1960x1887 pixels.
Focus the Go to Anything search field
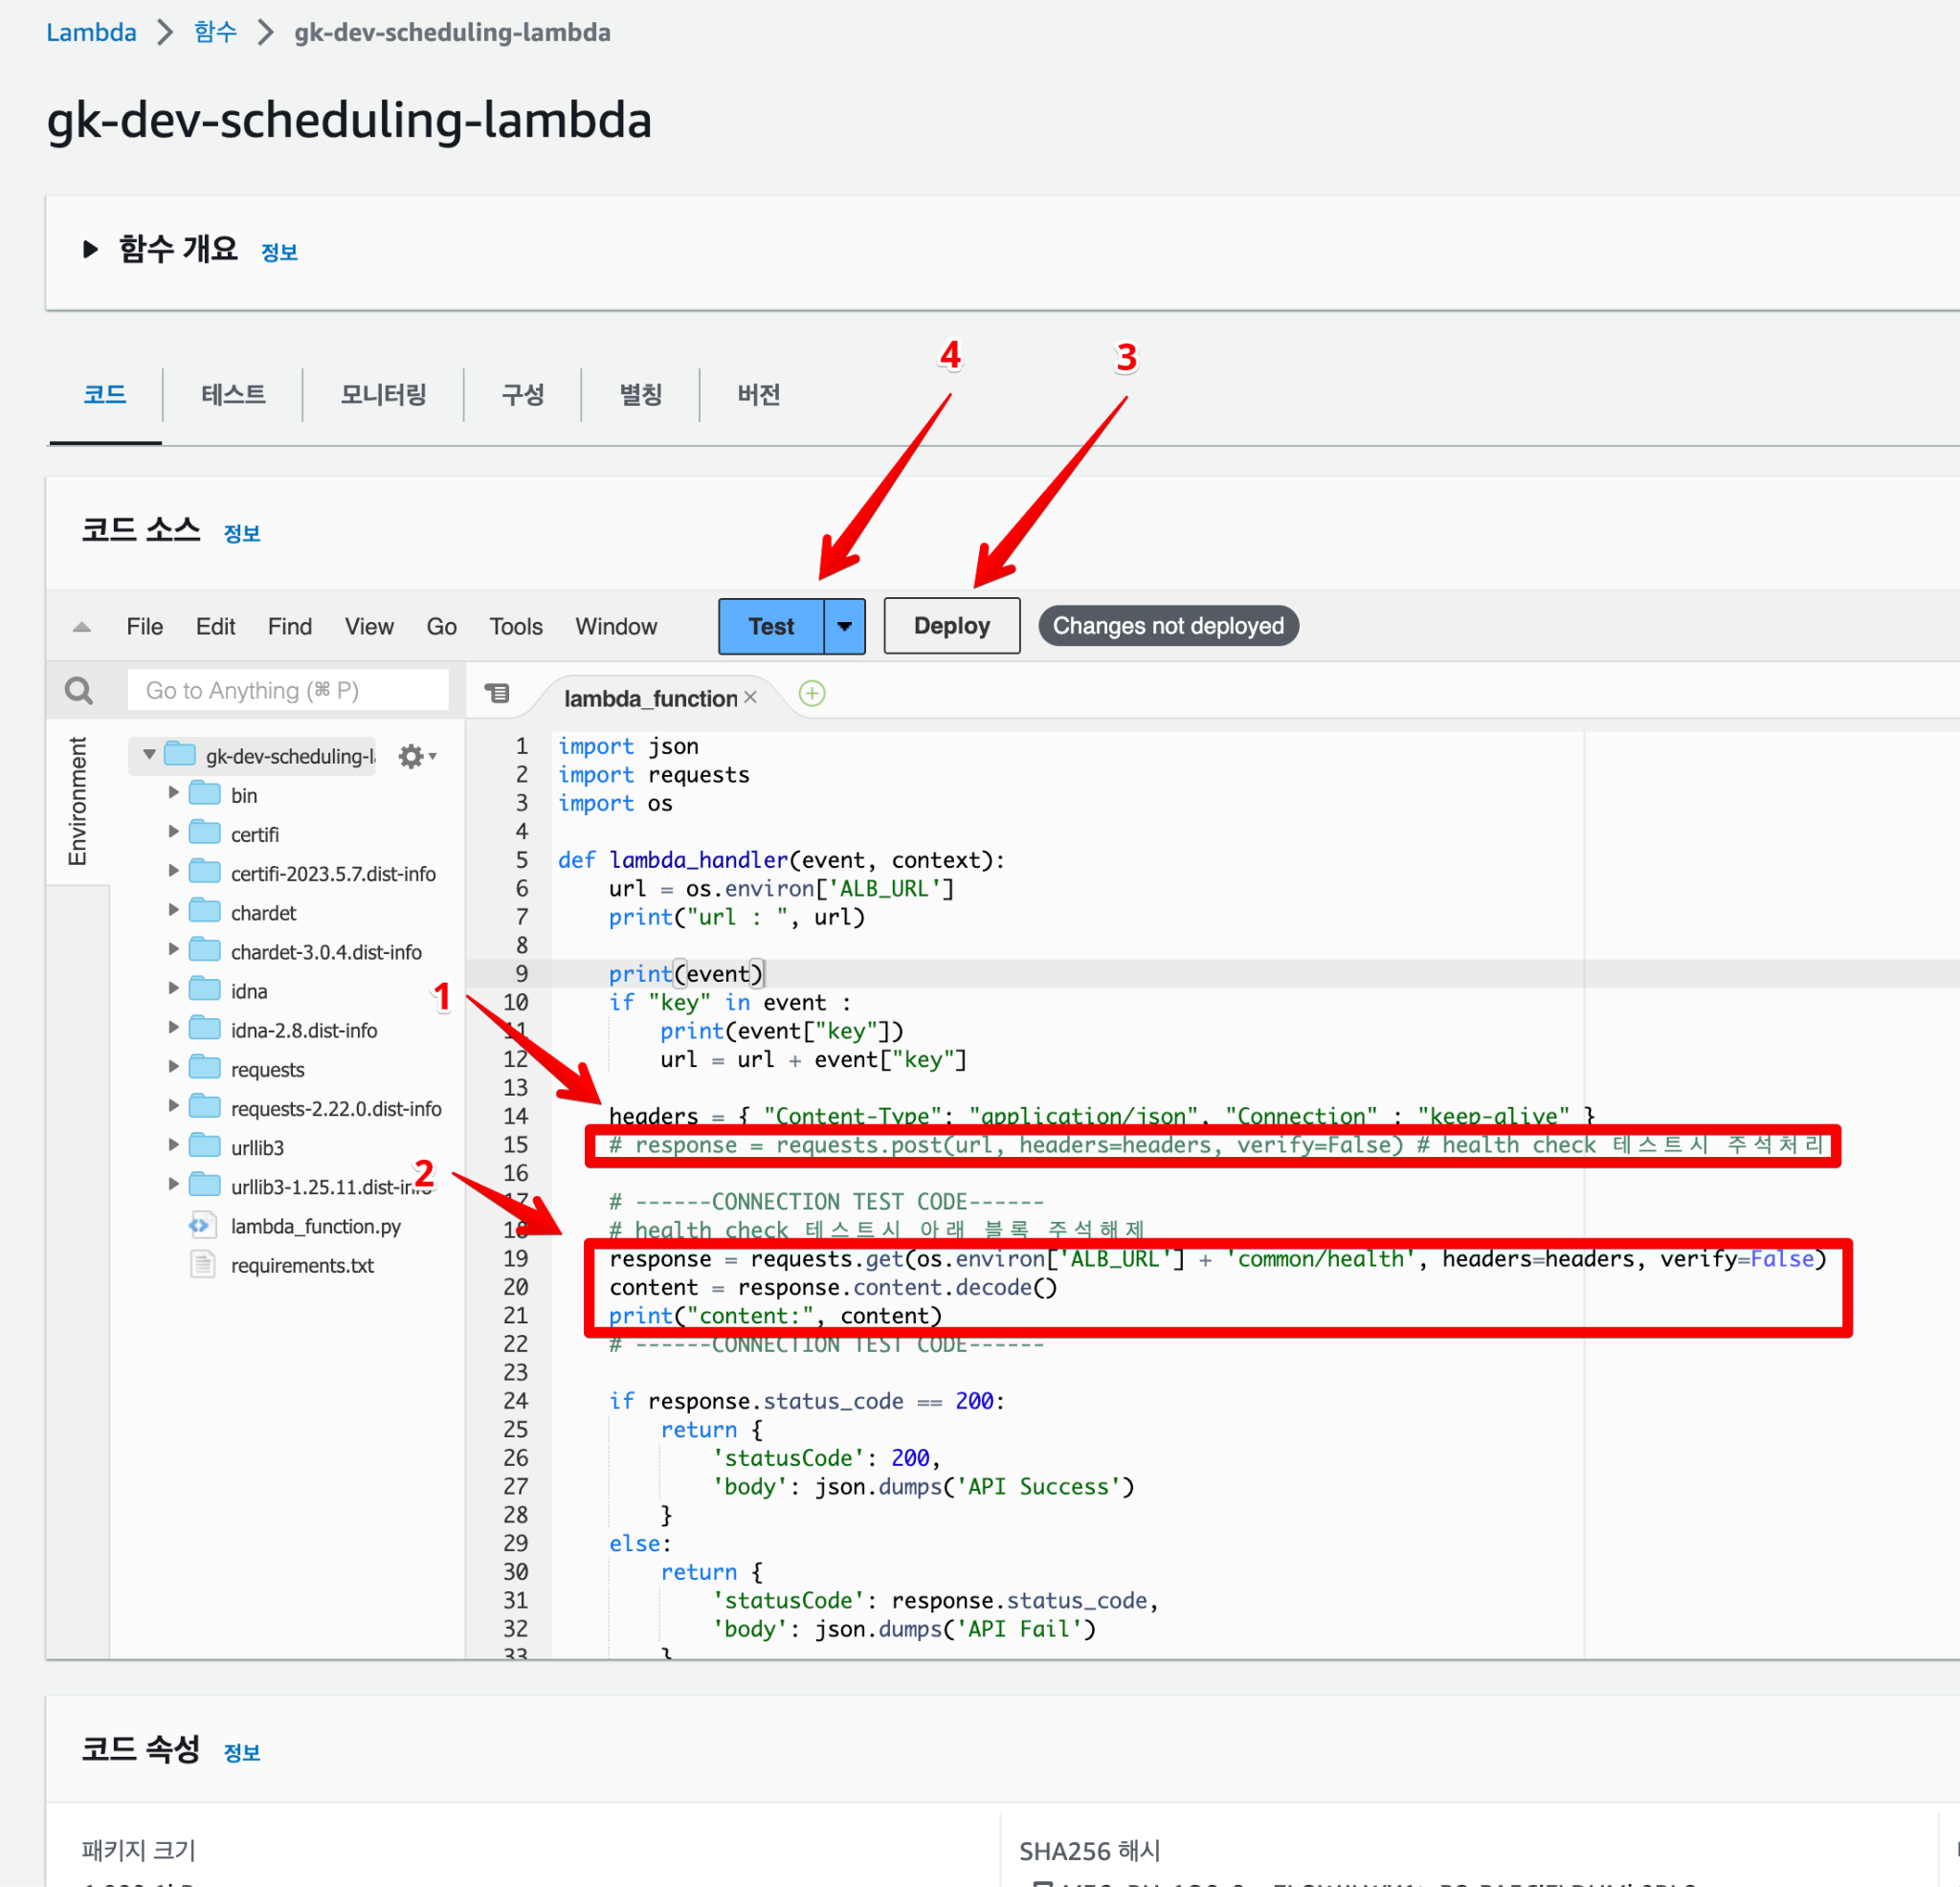[288, 690]
